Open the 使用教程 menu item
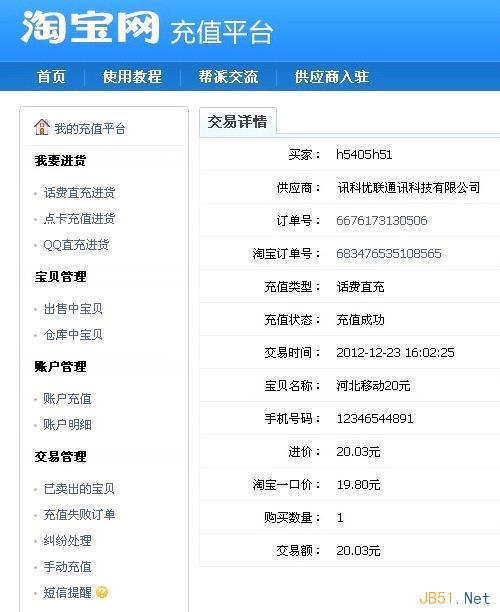500x612 pixels. pyautogui.click(x=132, y=76)
